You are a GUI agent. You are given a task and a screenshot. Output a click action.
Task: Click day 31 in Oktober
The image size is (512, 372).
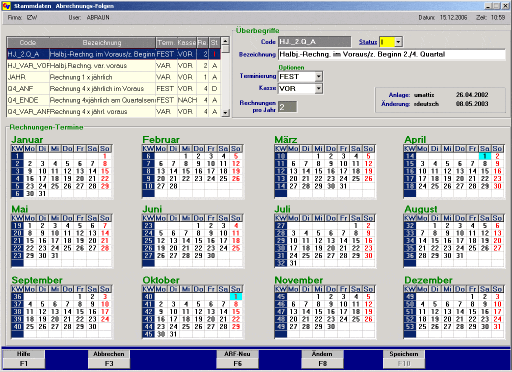[x=173, y=334]
